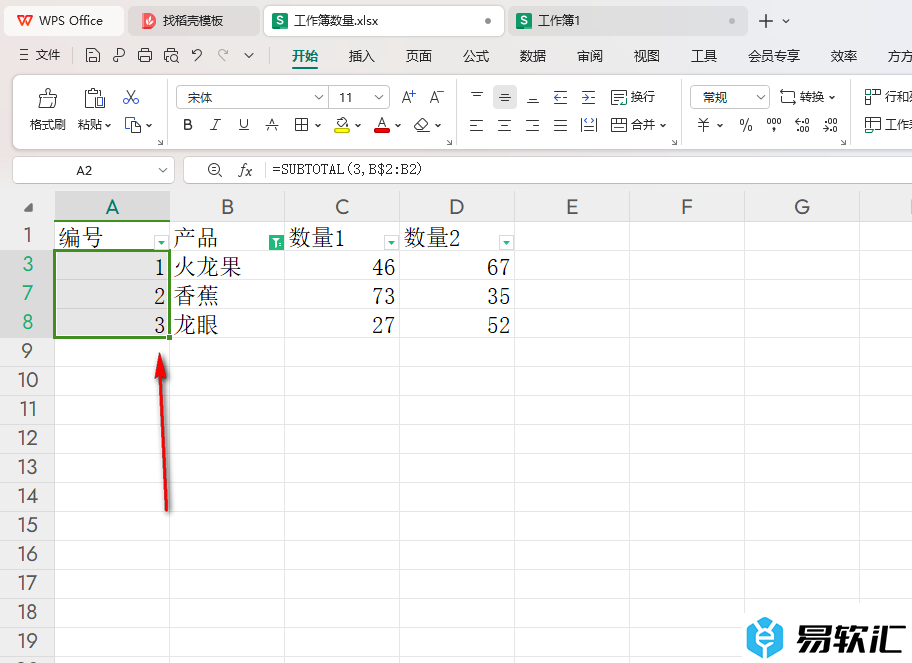The height and width of the screenshot is (663, 912).
Task: Click the new tab plus button
Action: (765, 21)
